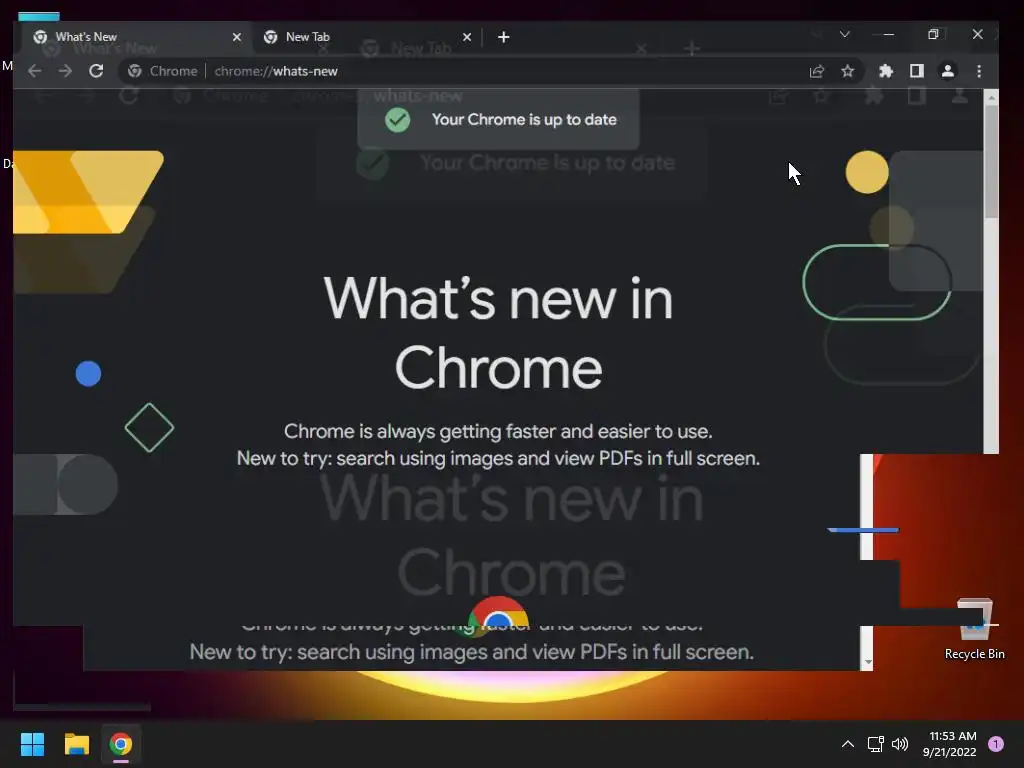Open the volume tray icon
The height and width of the screenshot is (768, 1024).
pos(900,744)
